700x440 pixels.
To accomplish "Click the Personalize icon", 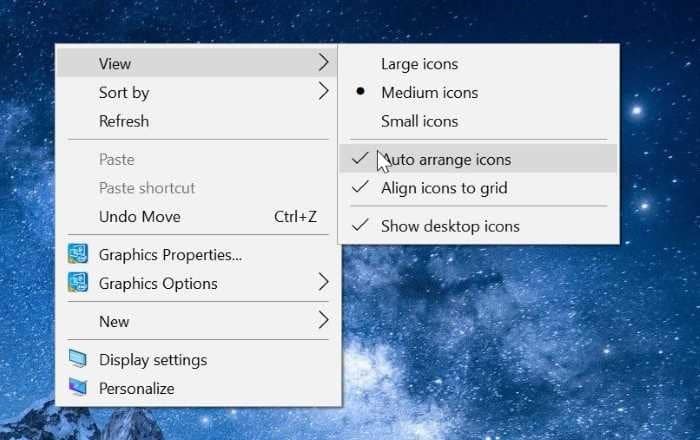I will point(77,388).
